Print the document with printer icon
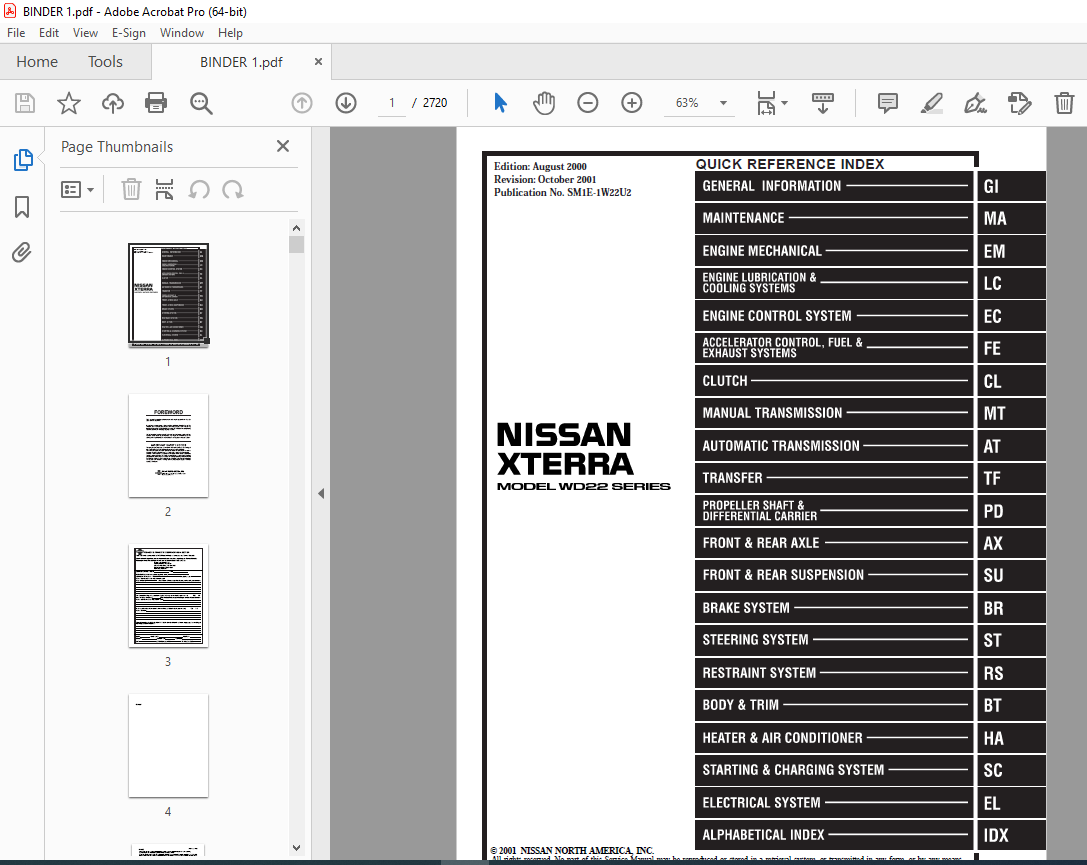The image size is (1087, 865). (x=156, y=103)
